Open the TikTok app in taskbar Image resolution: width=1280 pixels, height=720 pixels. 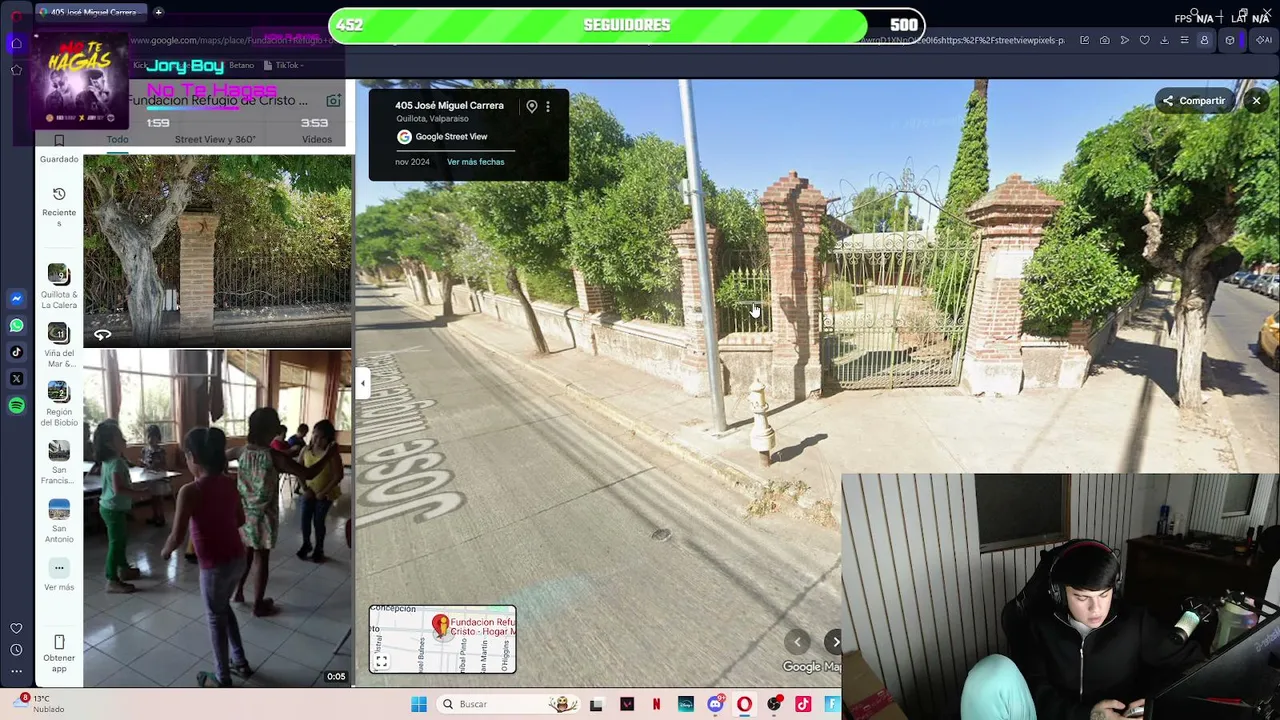(803, 704)
